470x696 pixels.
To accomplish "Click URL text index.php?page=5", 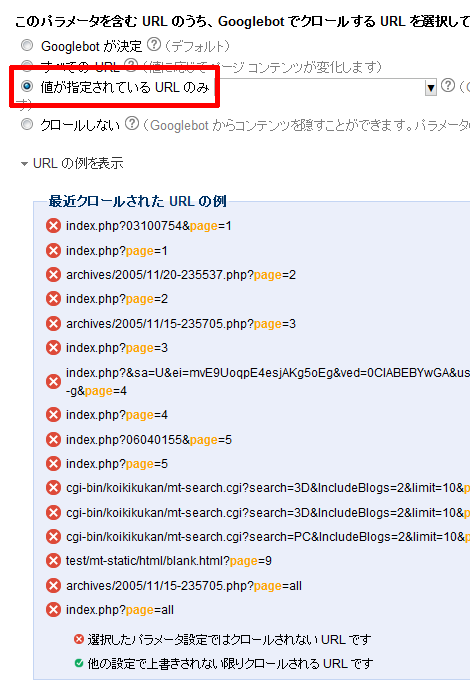I will pyautogui.click(x=117, y=464).
